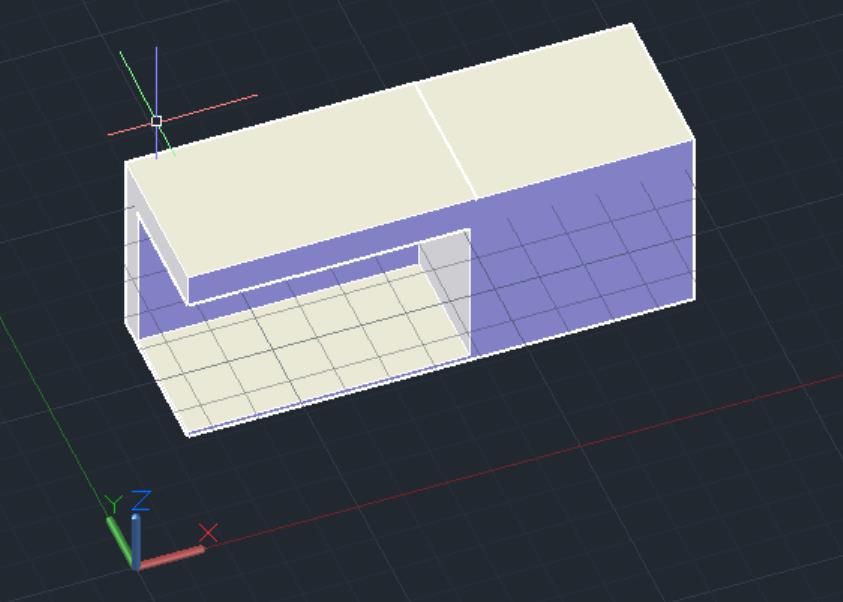Click the crosshair cursor pickbox square
Viewport: 843px width, 602px height.
[x=156, y=121]
